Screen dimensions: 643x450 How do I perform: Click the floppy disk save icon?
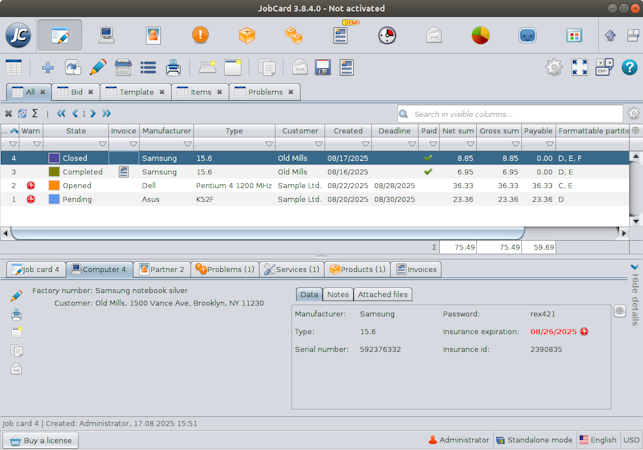click(323, 67)
